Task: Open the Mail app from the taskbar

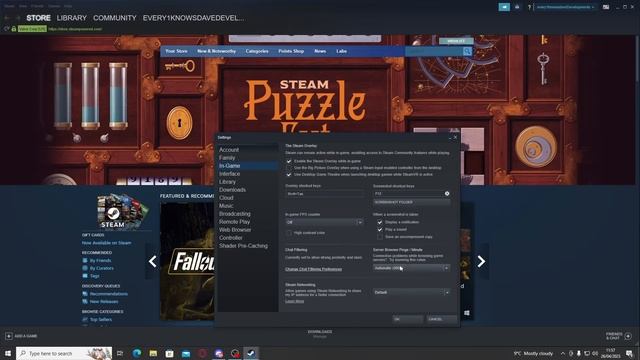Action: (x=186, y=353)
